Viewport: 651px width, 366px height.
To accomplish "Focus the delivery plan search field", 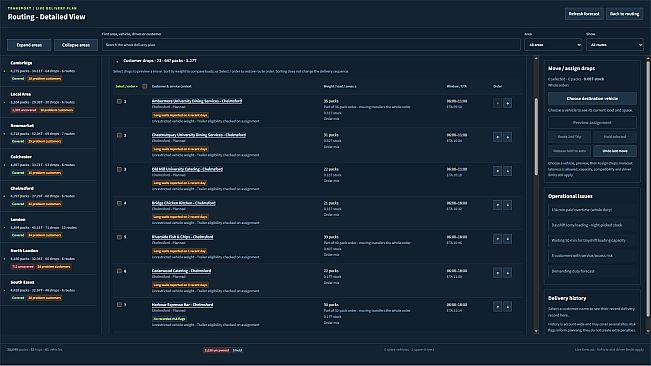I will pyautogui.click(x=311, y=44).
